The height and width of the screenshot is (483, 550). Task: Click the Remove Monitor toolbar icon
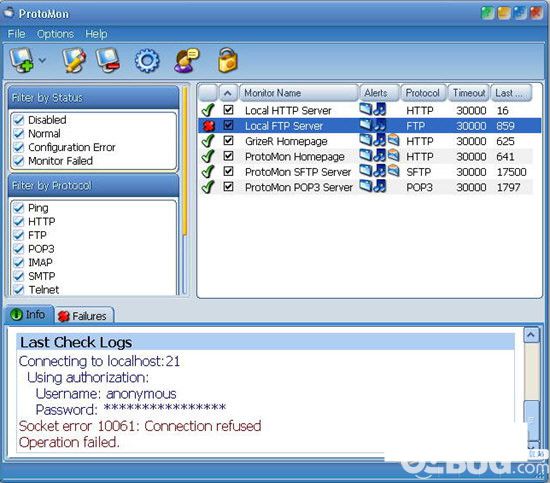tap(108, 60)
